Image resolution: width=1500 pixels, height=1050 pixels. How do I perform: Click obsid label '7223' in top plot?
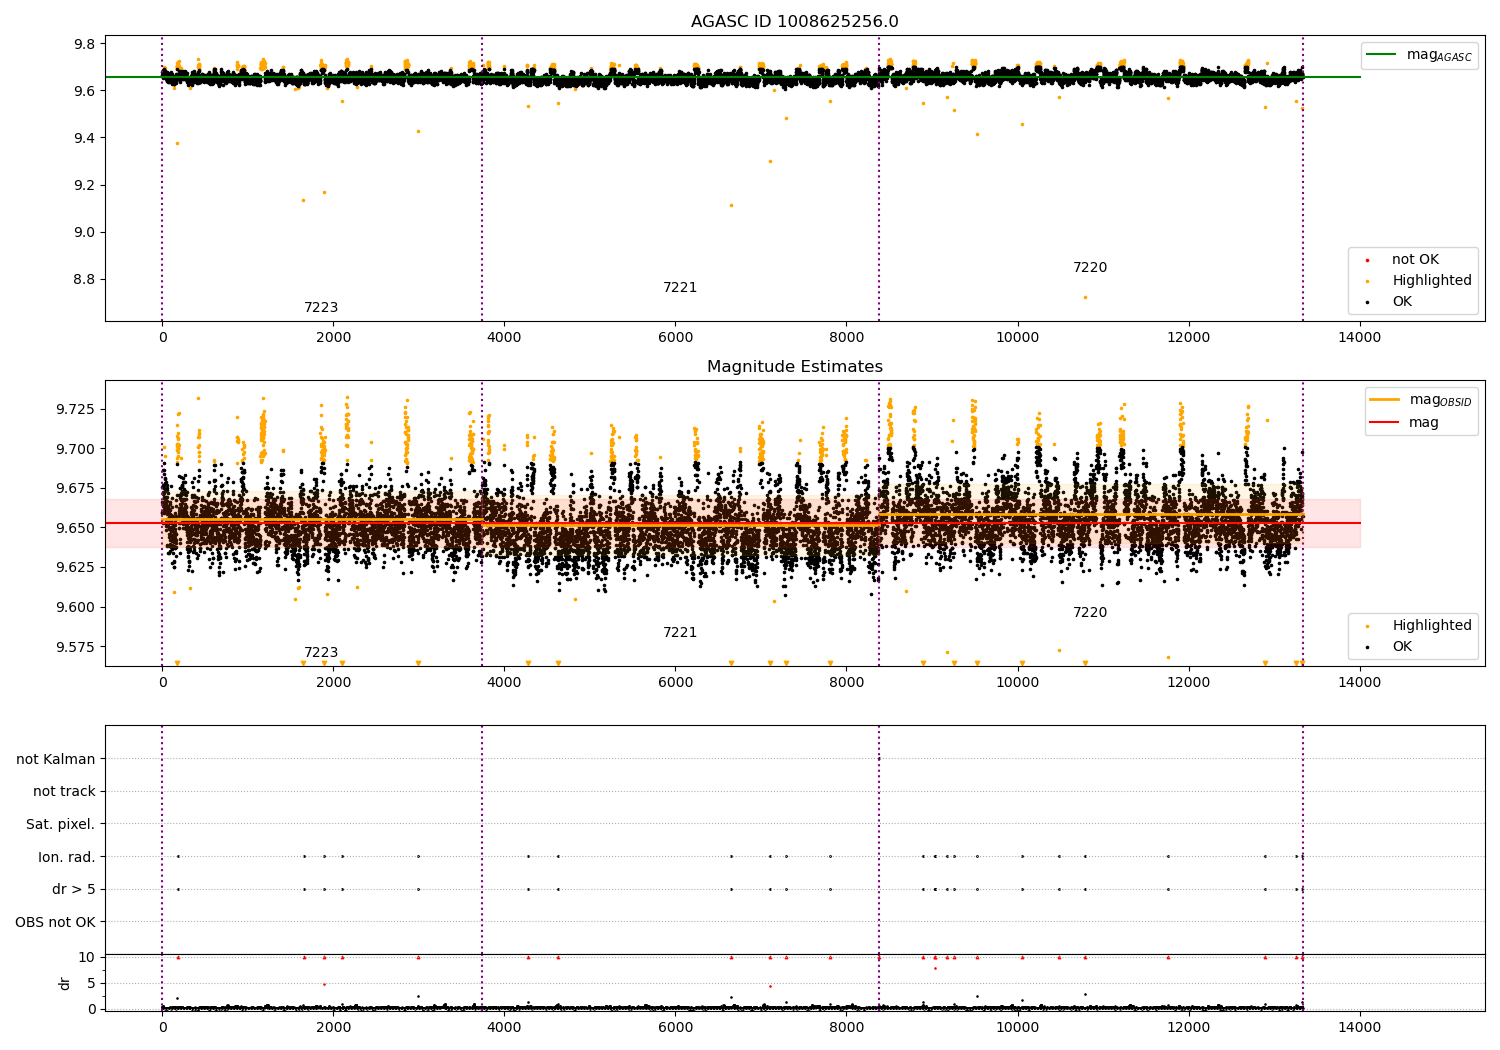pos(321,308)
